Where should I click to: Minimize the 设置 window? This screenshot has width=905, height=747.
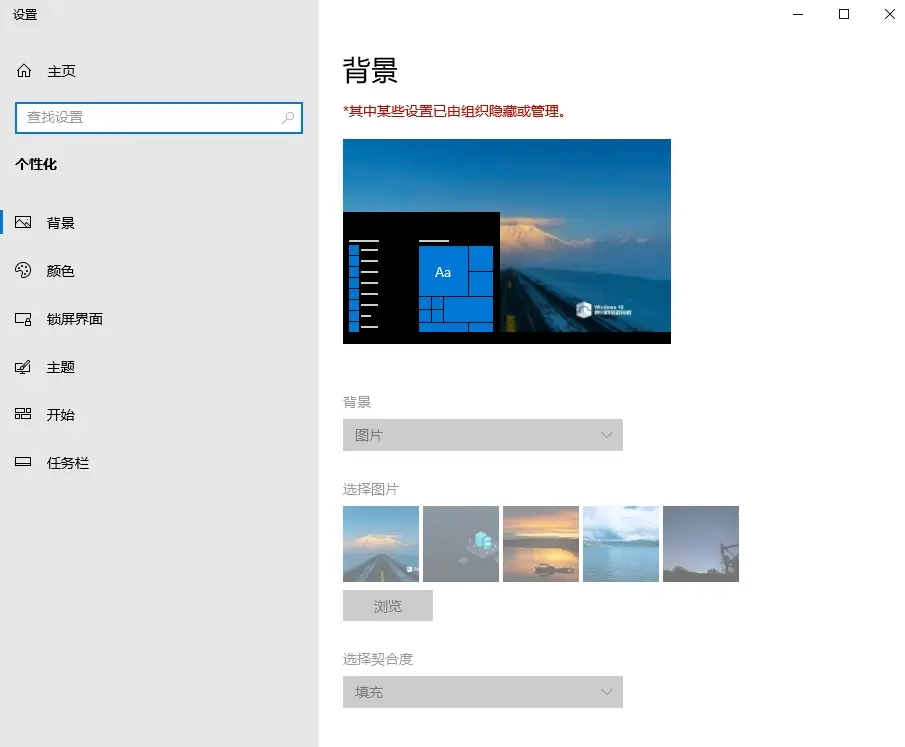click(798, 14)
